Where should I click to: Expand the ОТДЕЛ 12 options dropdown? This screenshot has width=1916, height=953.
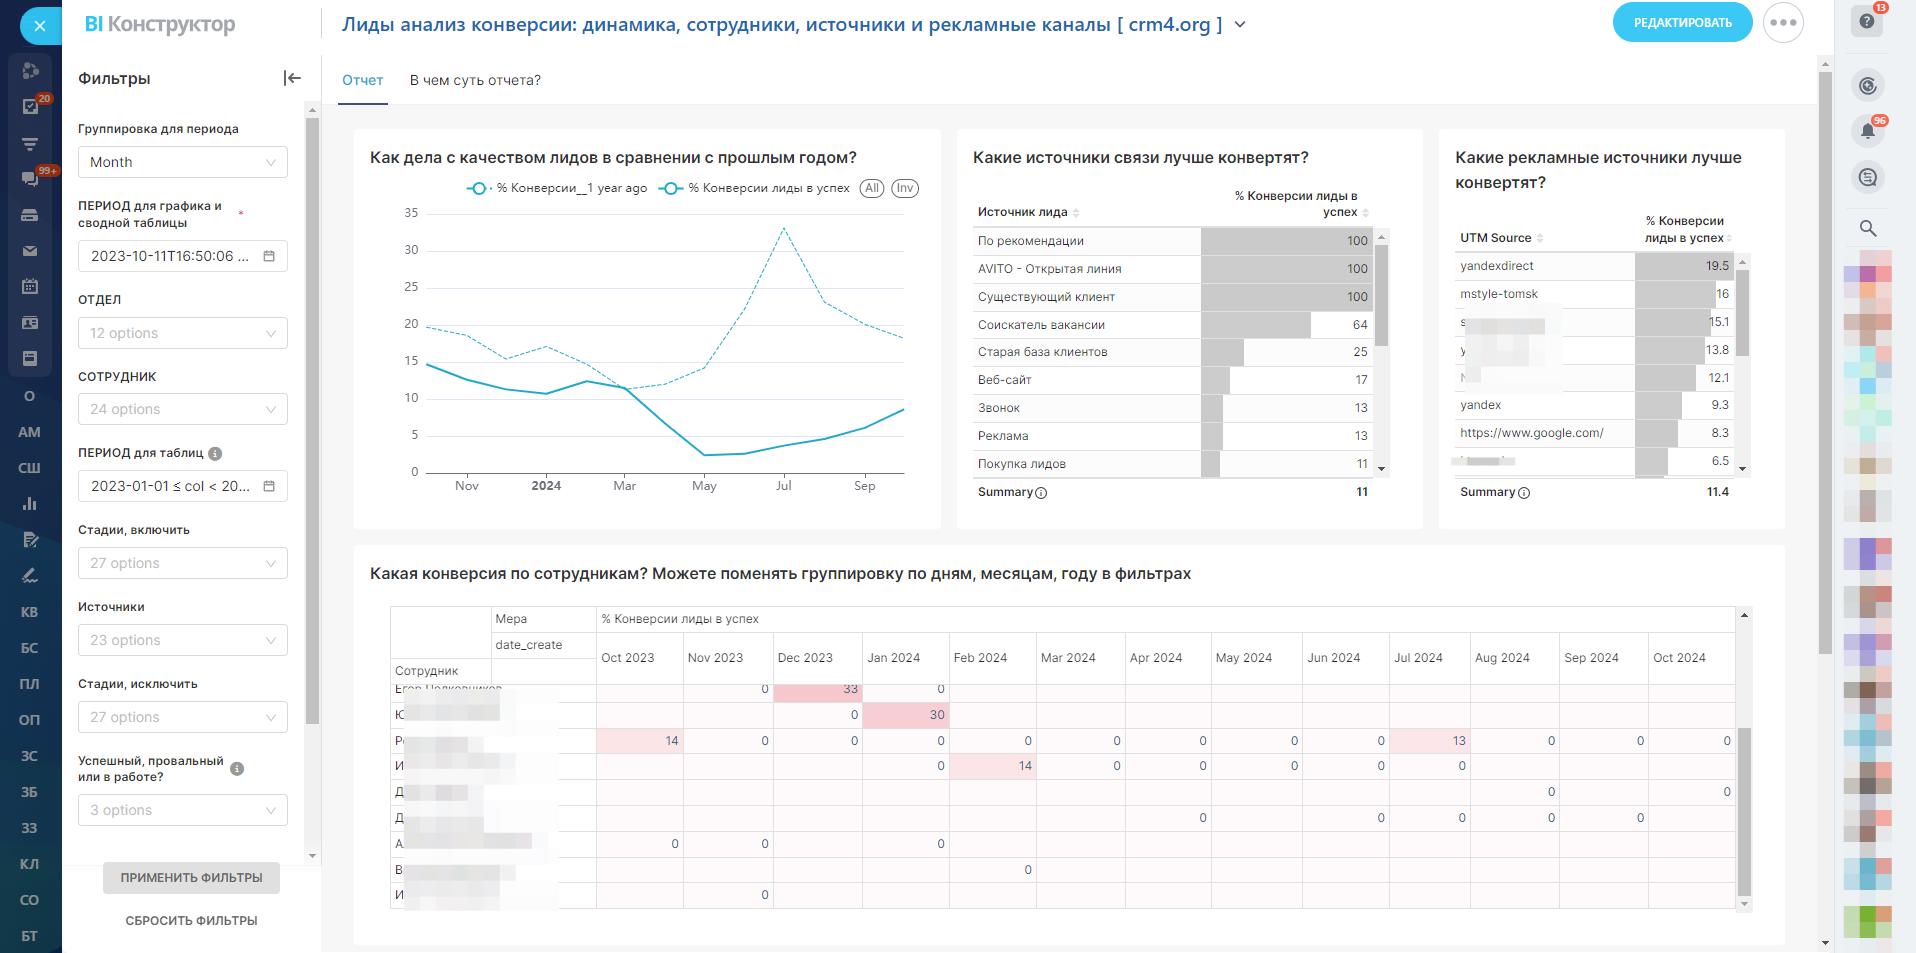tap(182, 333)
